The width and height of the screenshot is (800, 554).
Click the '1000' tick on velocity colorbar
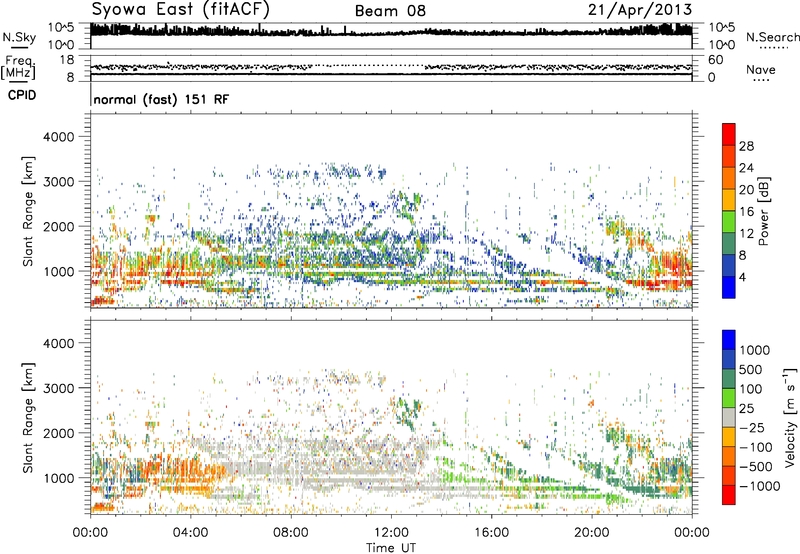(x=755, y=350)
